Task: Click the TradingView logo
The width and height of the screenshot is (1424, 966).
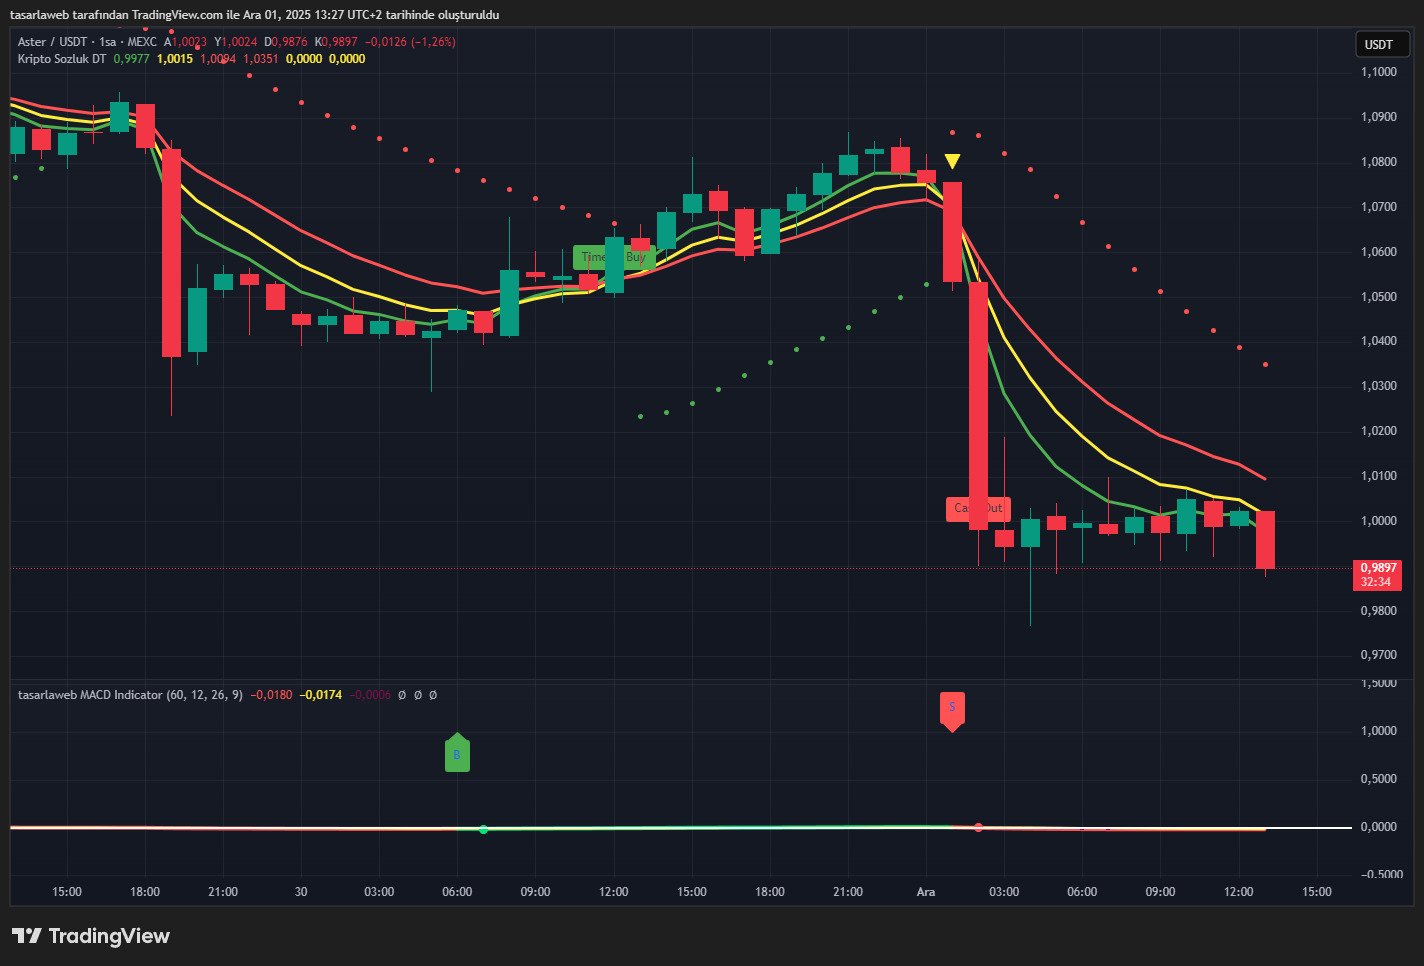Action: click(x=91, y=936)
